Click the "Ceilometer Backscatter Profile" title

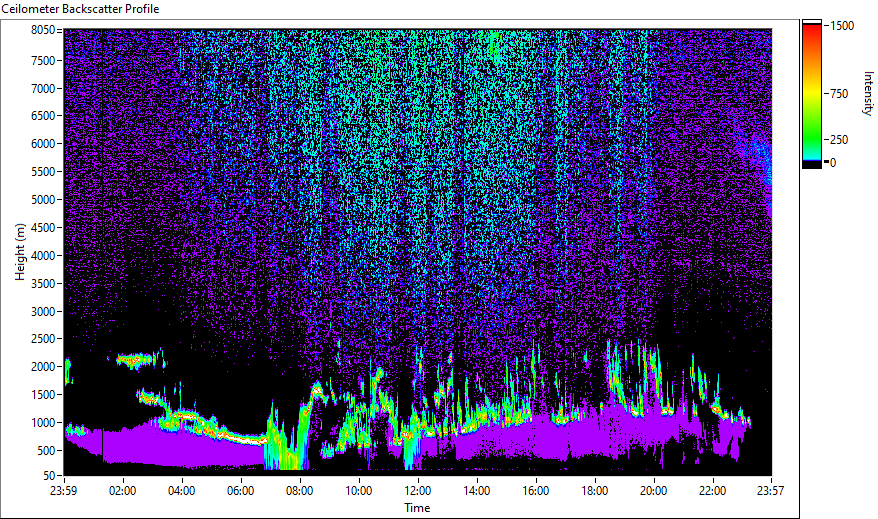click(x=80, y=9)
